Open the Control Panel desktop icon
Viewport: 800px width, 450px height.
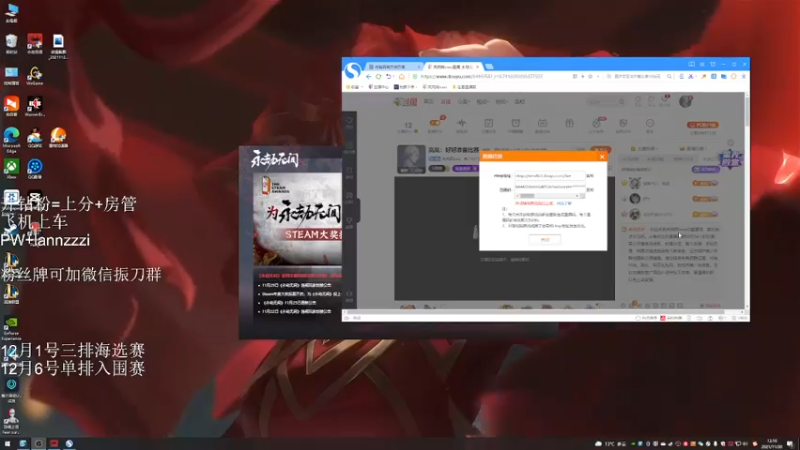(11, 75)
